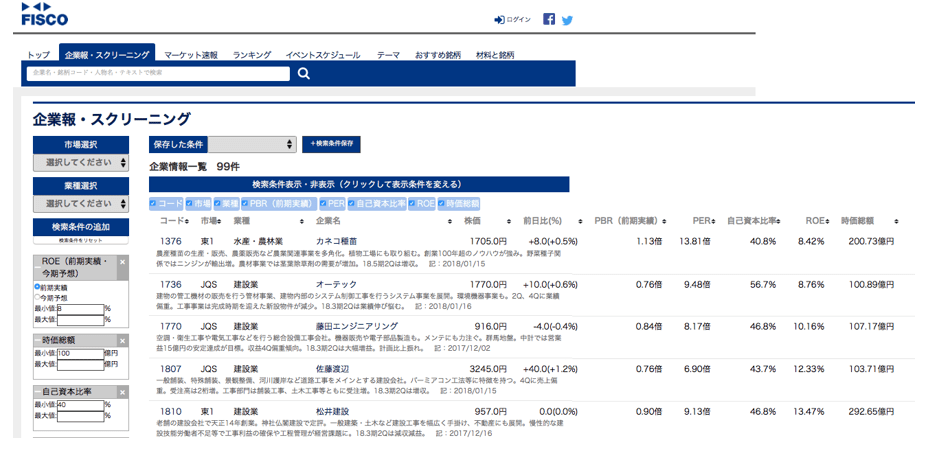Open the 業種選択 dropdown
This screenshot has width=932, height=450.
click(x=81, y=204)
